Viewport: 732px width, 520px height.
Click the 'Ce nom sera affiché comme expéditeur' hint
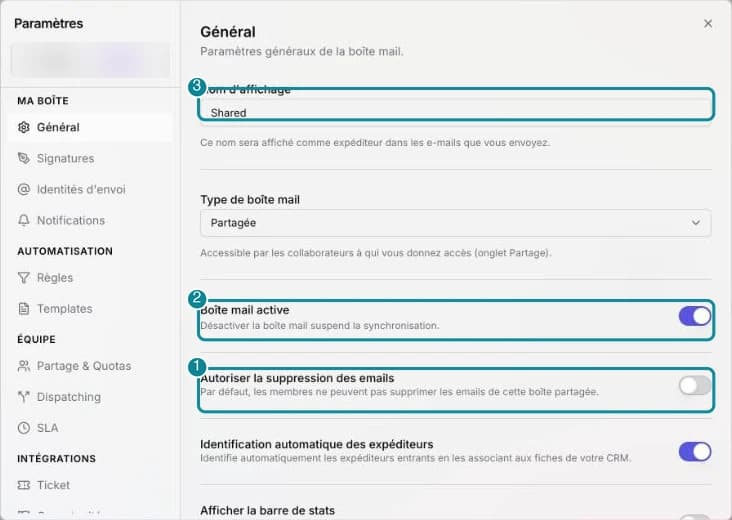375,142
